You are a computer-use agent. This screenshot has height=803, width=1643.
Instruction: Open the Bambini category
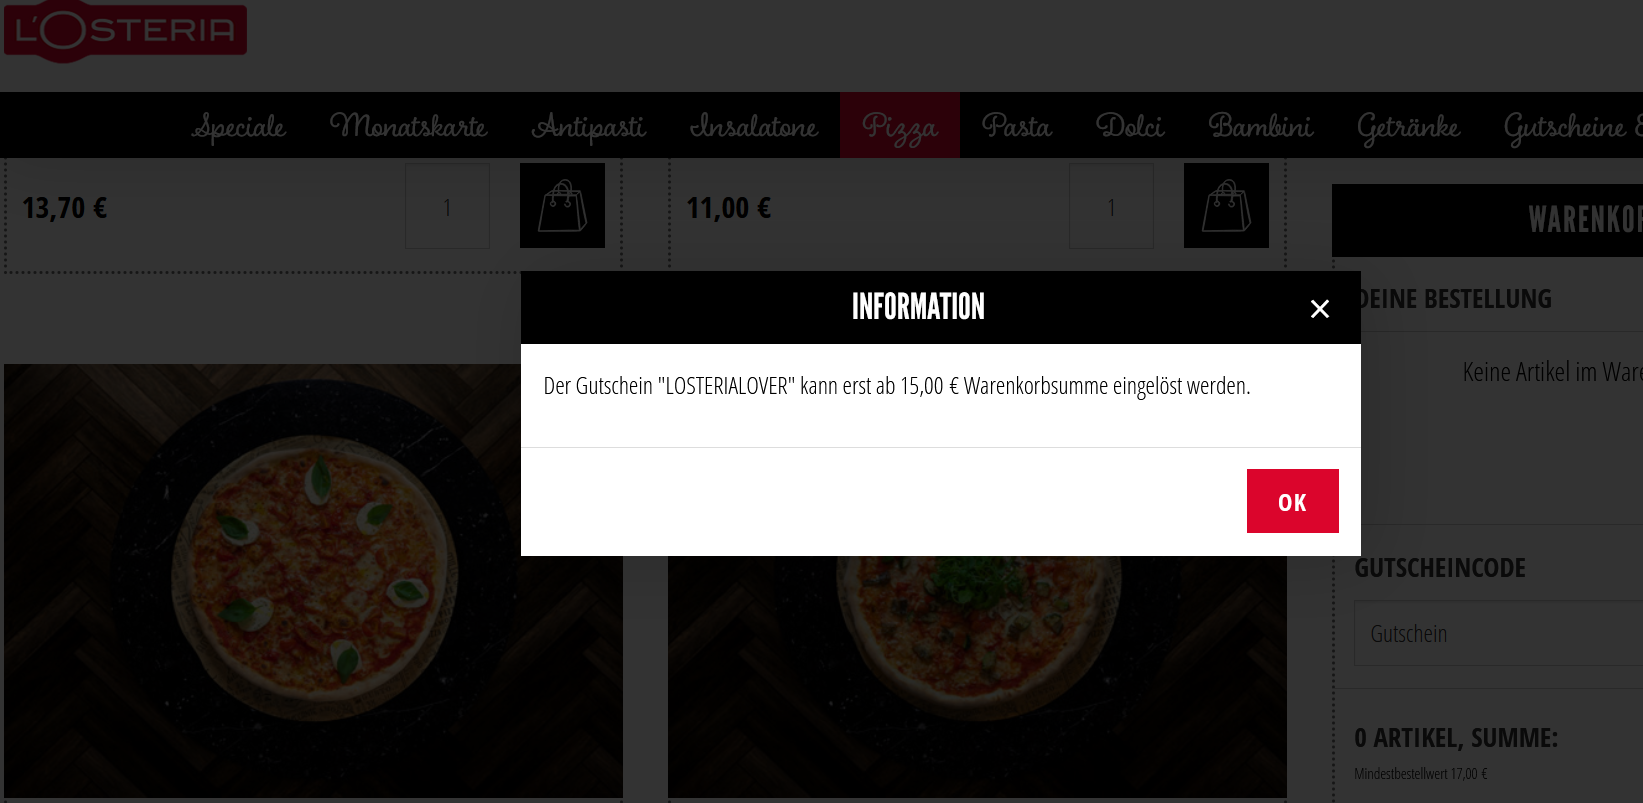[x=1260, y=126]
